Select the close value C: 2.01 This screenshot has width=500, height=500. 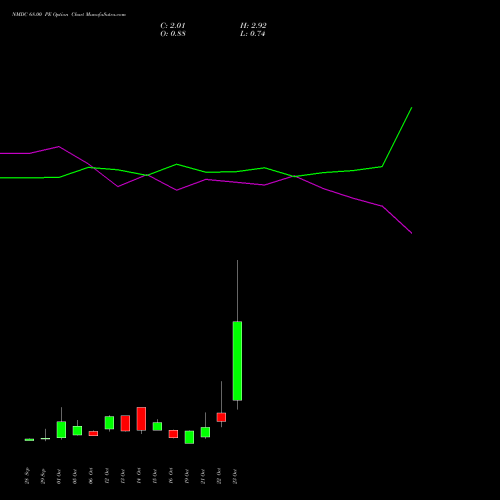[173, 26]
